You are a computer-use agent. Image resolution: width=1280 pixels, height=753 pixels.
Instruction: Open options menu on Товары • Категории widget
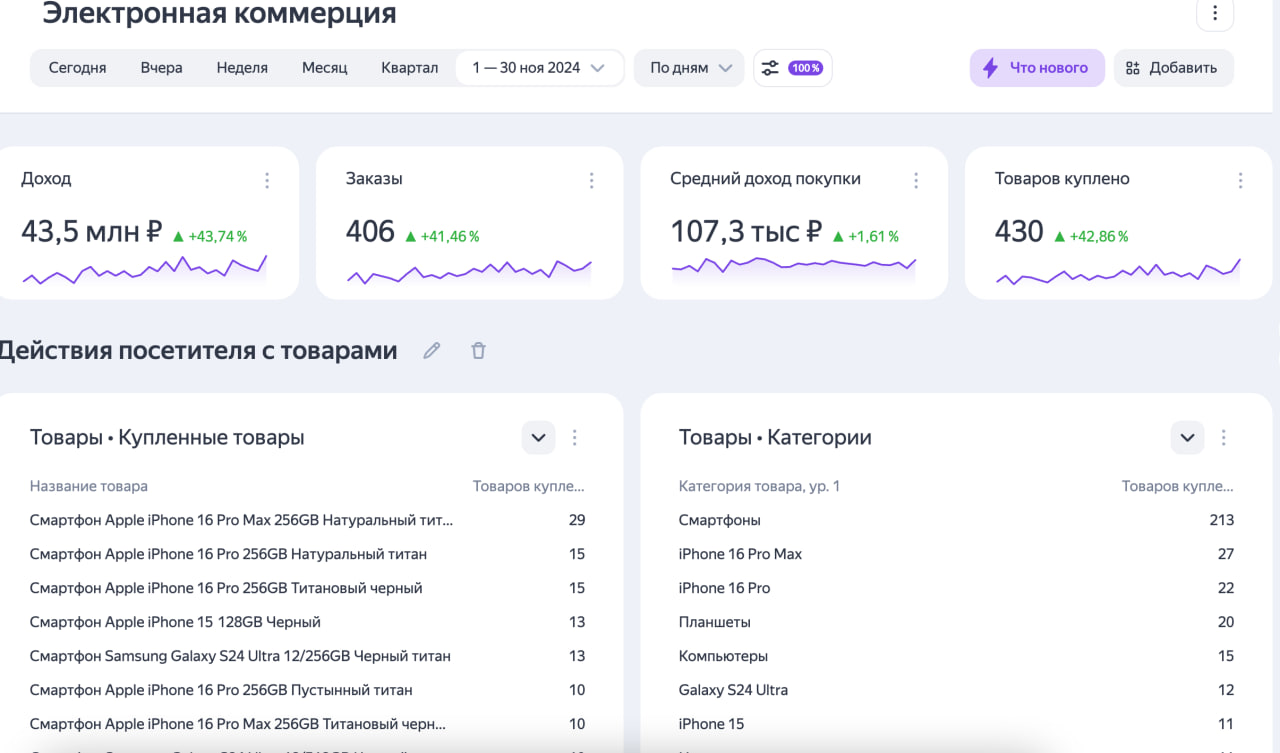click(x=1224, y=437)
